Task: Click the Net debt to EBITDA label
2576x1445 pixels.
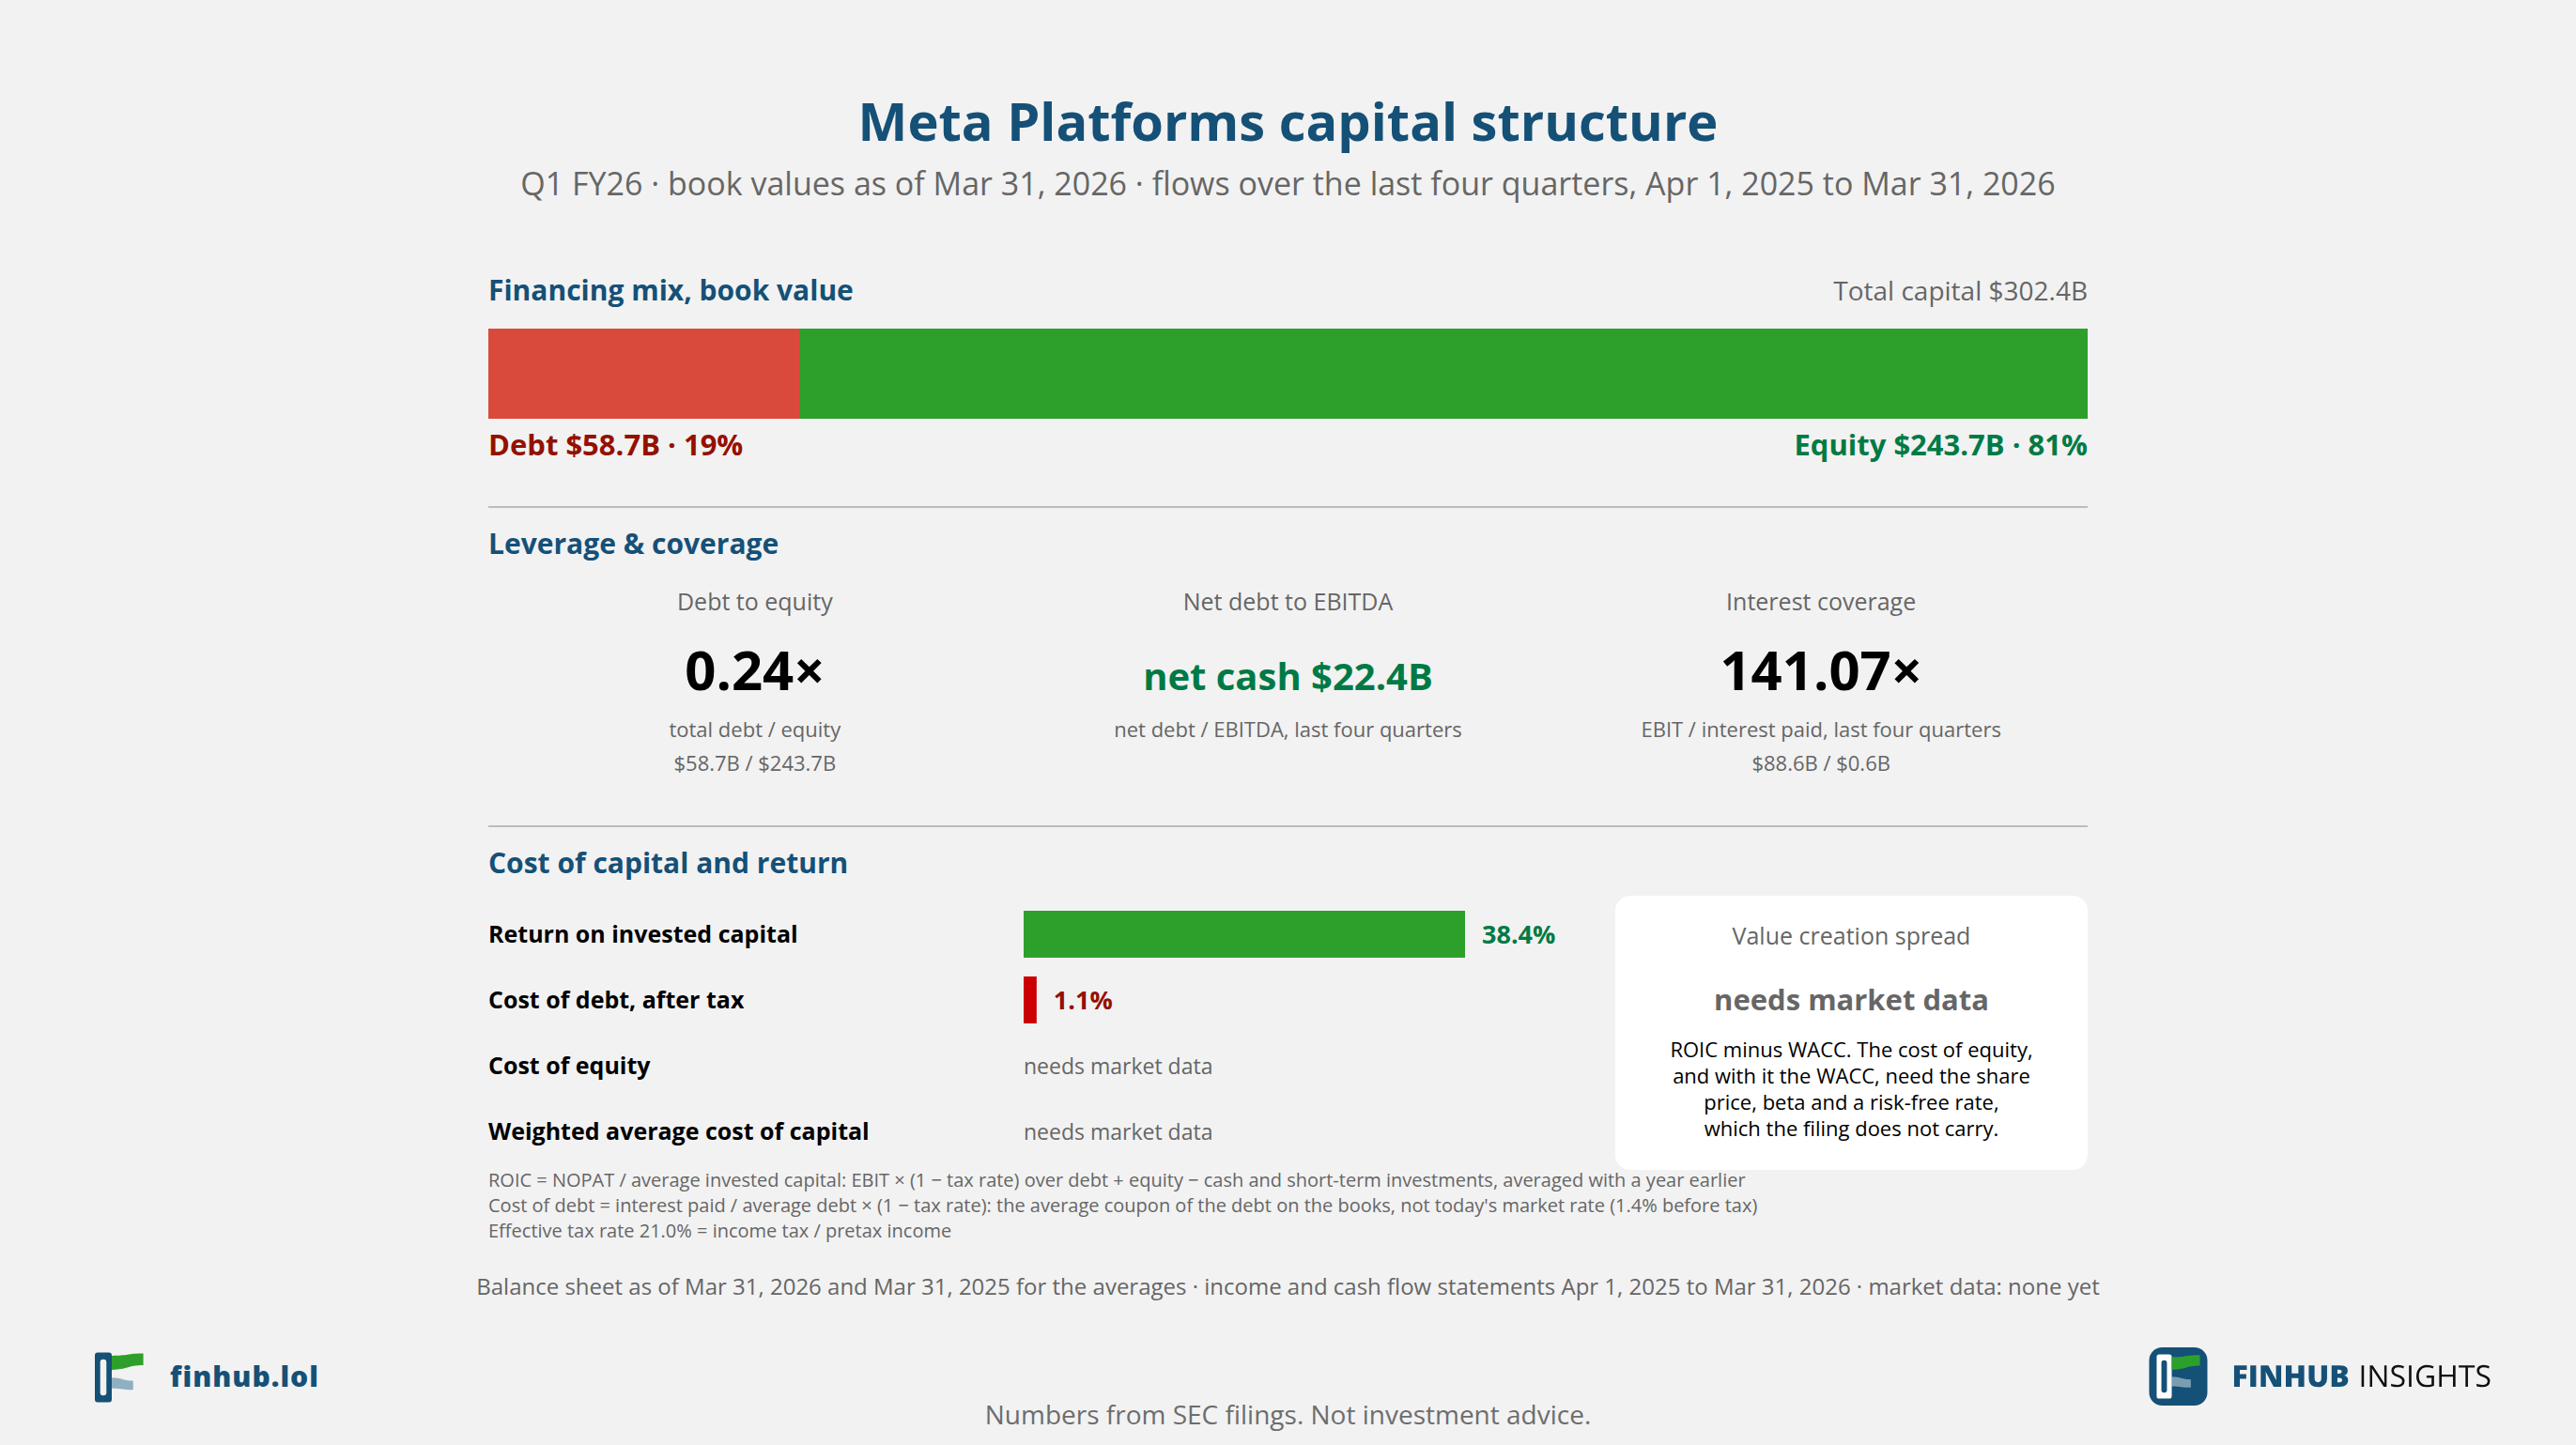Action: [1288, 602]
